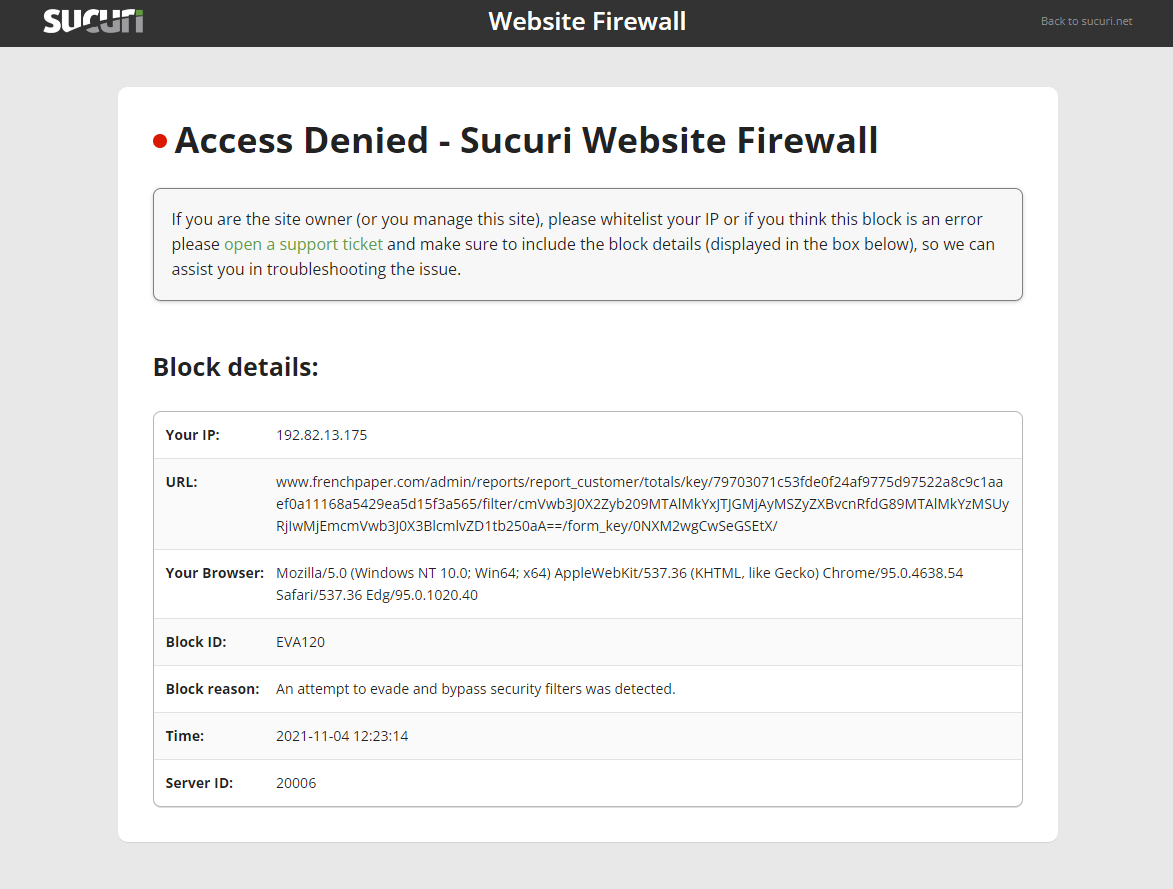Click the Server ID value 20006
1173x889 pixels.
point(295,782)
